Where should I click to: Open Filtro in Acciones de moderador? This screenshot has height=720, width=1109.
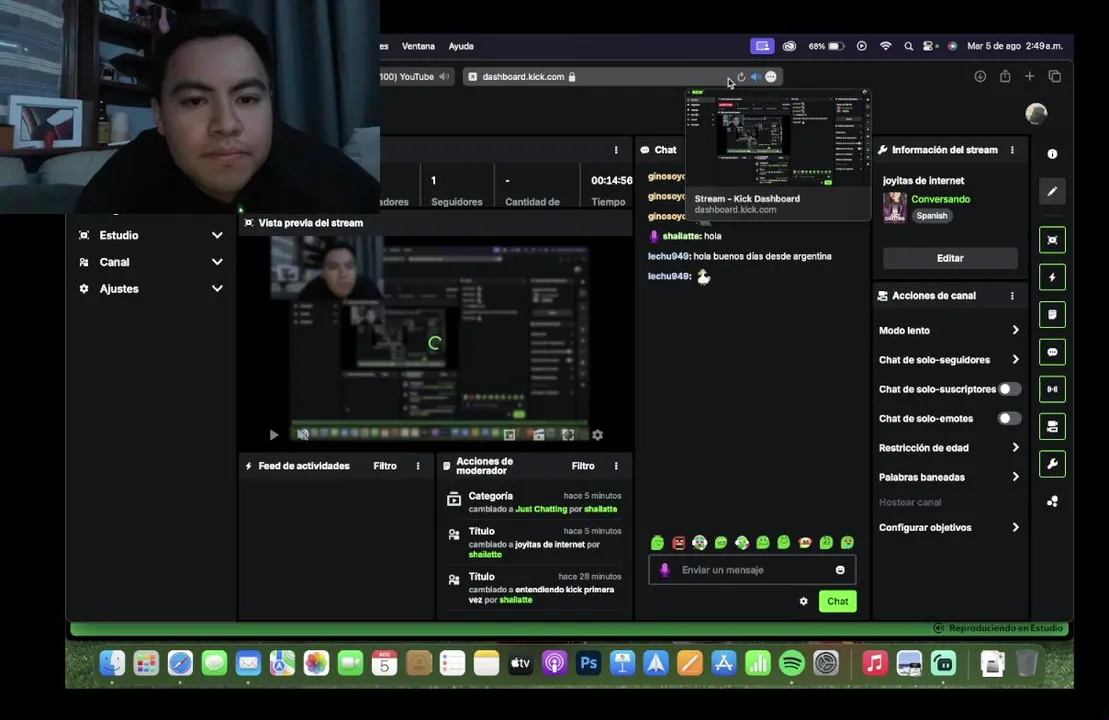point(583,466)
